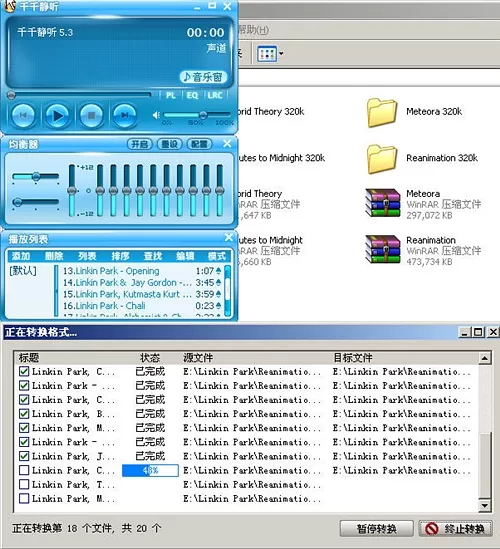
Task: Open the 添加 playlist menu
Action: tap(21, 256)
